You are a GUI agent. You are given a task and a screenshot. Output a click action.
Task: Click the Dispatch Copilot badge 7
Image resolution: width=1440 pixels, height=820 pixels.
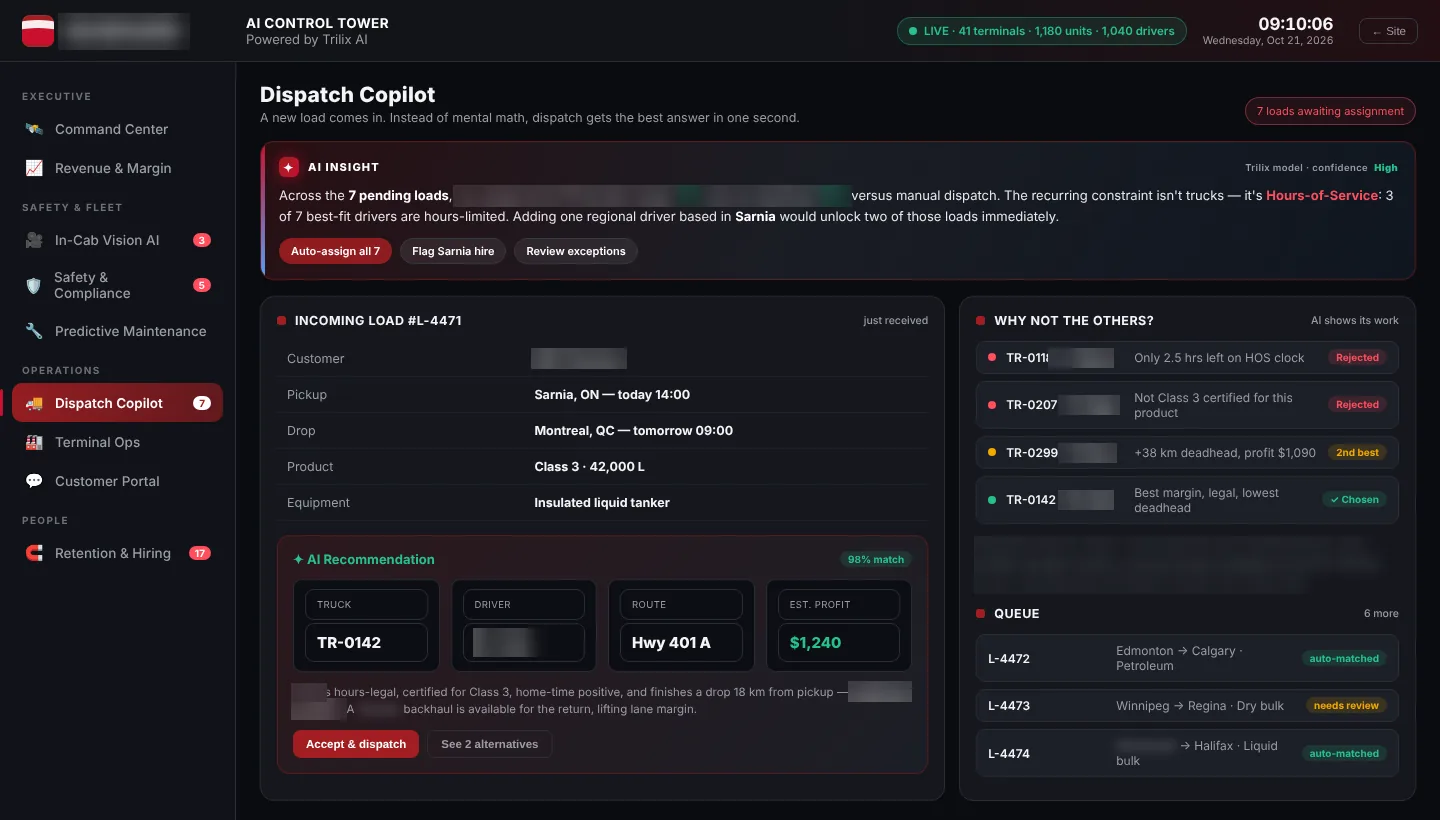(x=201, y=403)
